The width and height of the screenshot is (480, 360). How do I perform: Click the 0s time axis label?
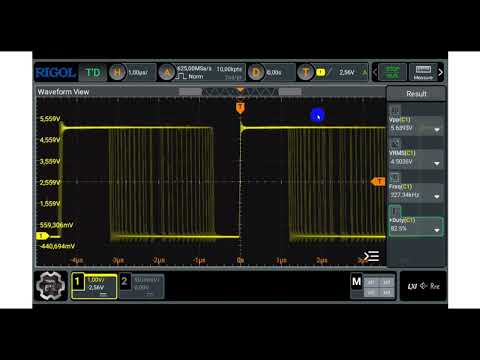[240, 260]
